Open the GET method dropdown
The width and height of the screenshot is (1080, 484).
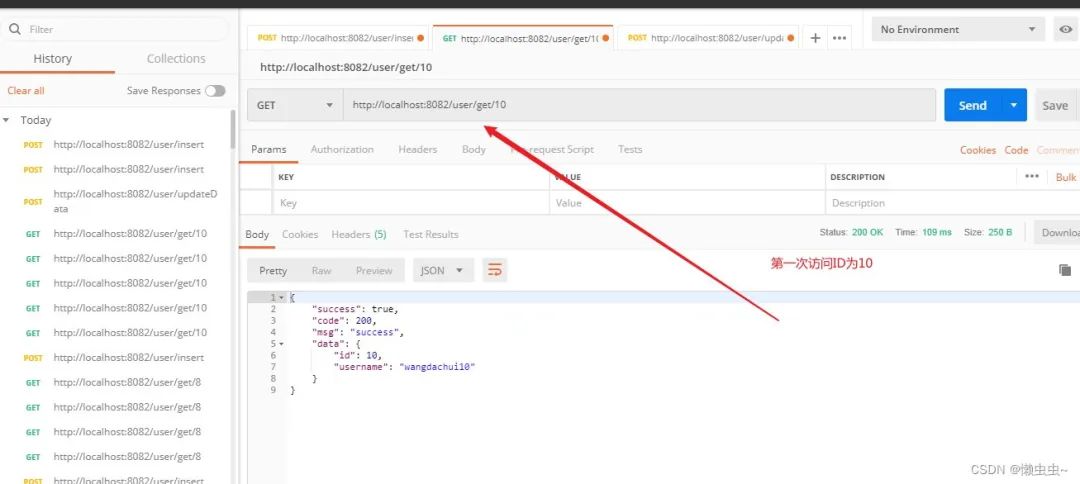tap(295, 105)
